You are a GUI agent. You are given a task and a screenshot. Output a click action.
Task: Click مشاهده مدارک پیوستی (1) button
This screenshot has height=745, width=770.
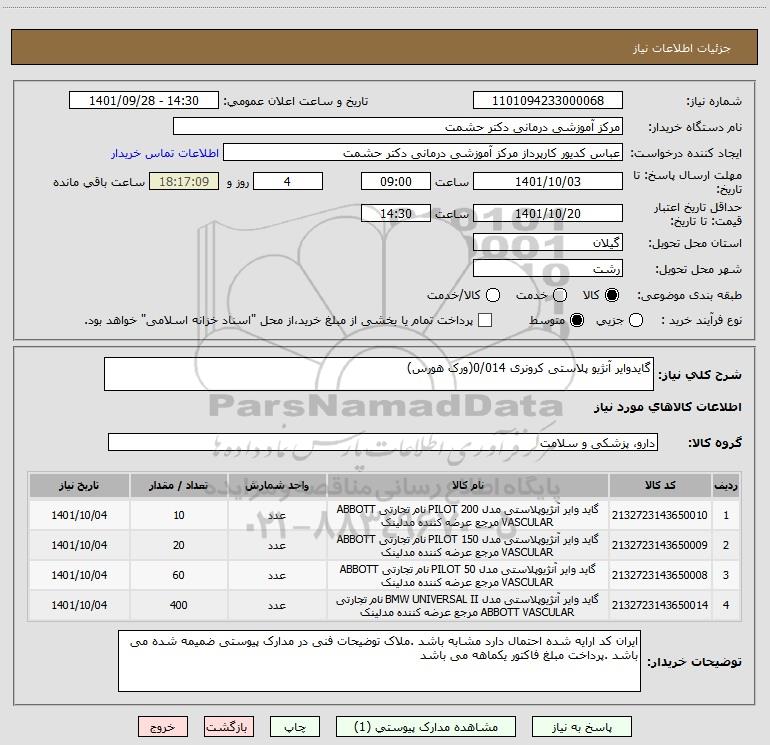(426, 727)
